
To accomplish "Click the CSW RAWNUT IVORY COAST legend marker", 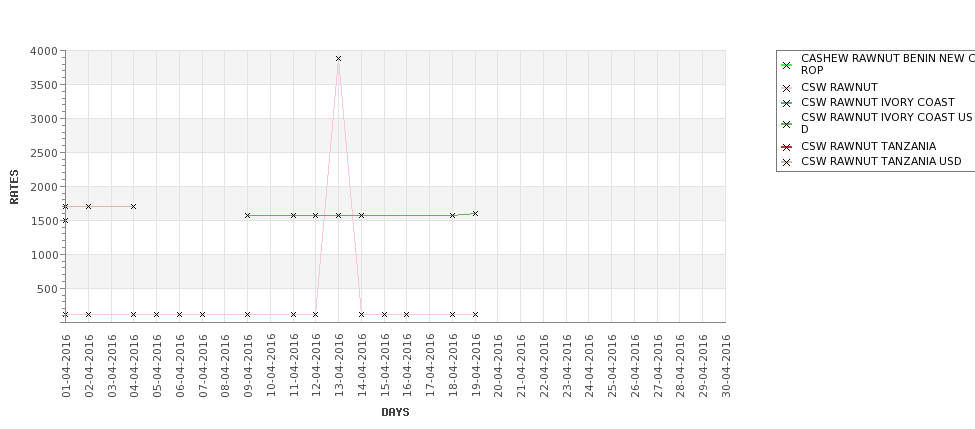I will tap(787, 103).
